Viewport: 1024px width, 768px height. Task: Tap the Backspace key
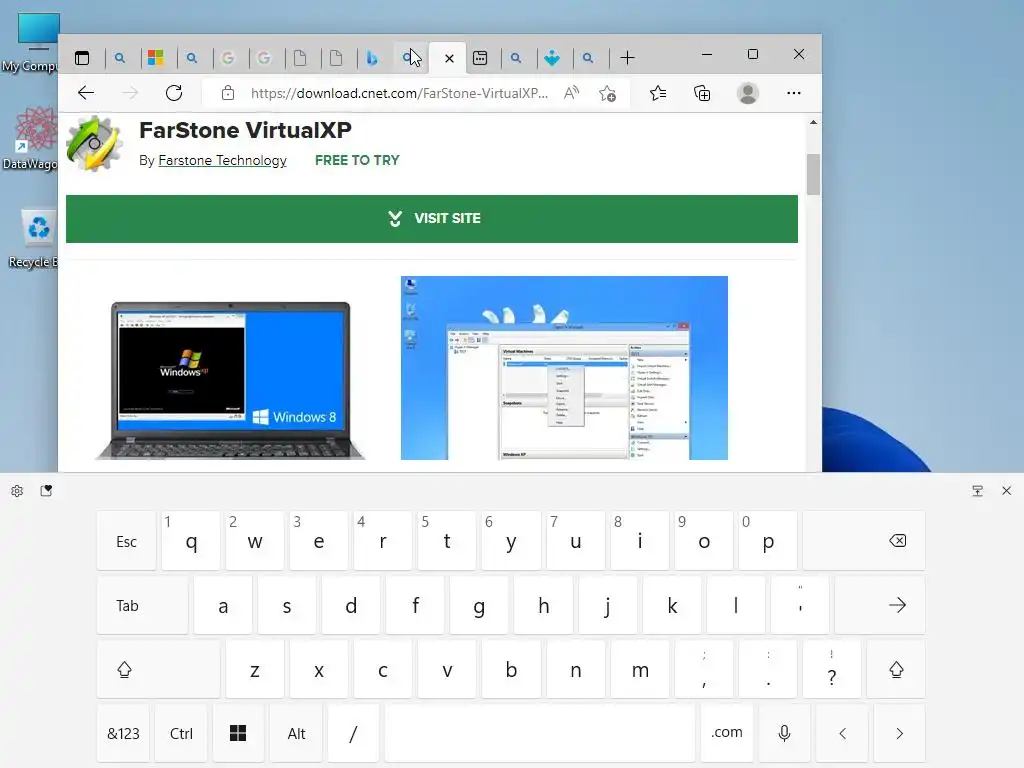click(864, 541)
